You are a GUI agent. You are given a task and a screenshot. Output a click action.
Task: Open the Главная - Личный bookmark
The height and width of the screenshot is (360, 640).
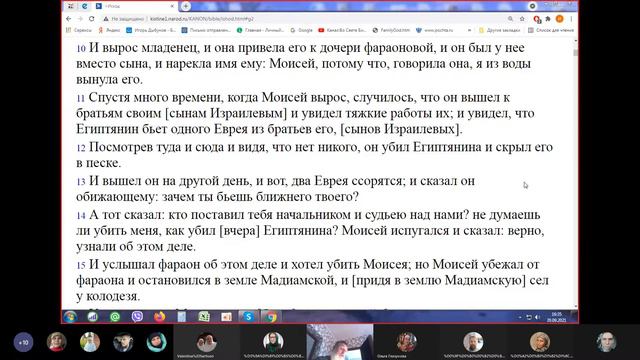[260, 30]
